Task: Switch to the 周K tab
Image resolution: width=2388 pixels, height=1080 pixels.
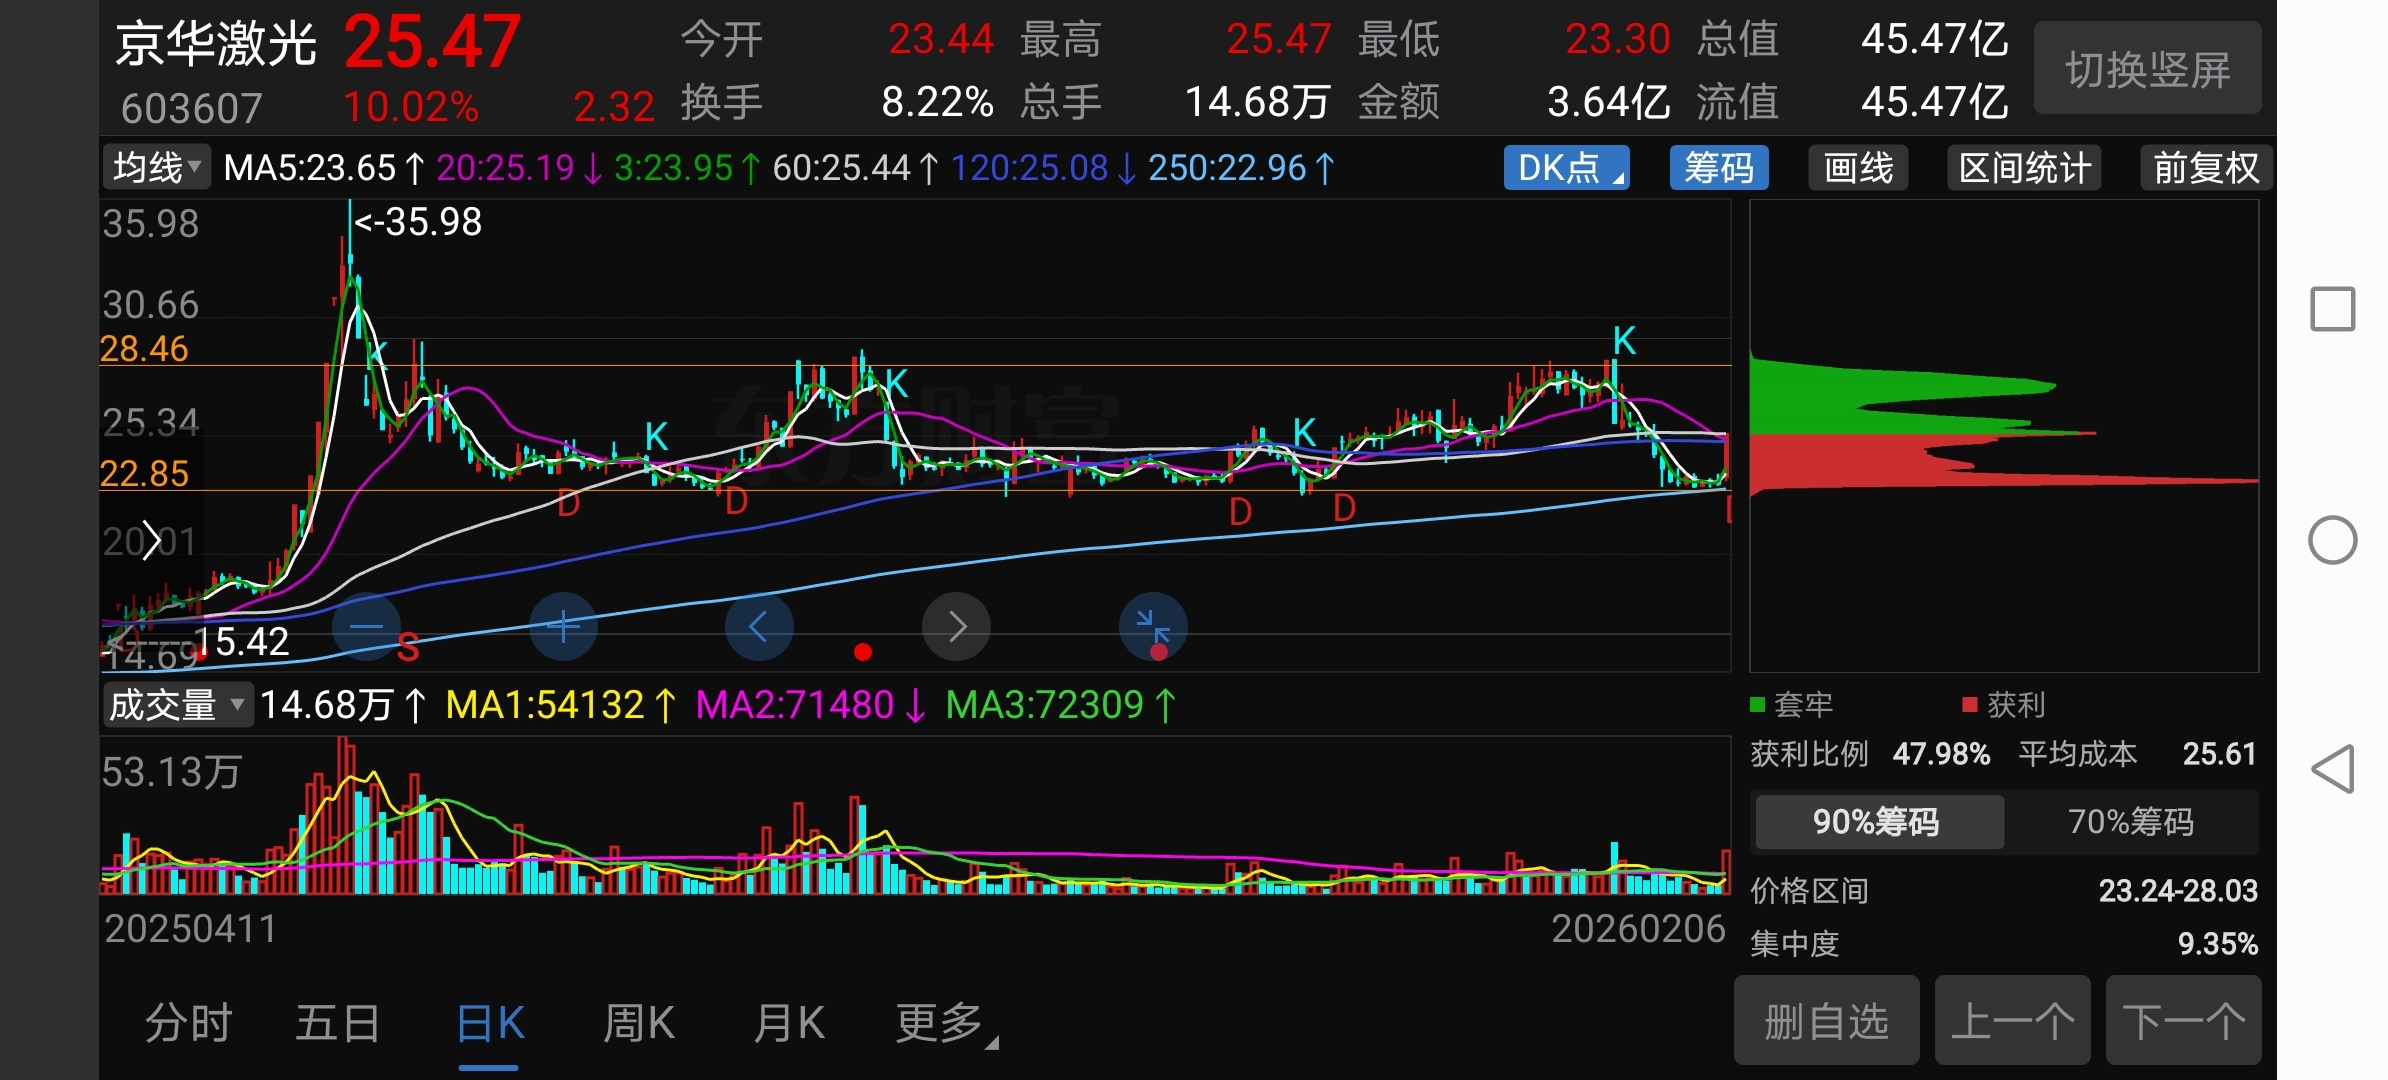Action: pyautogui.click(x=639, y=1024)
